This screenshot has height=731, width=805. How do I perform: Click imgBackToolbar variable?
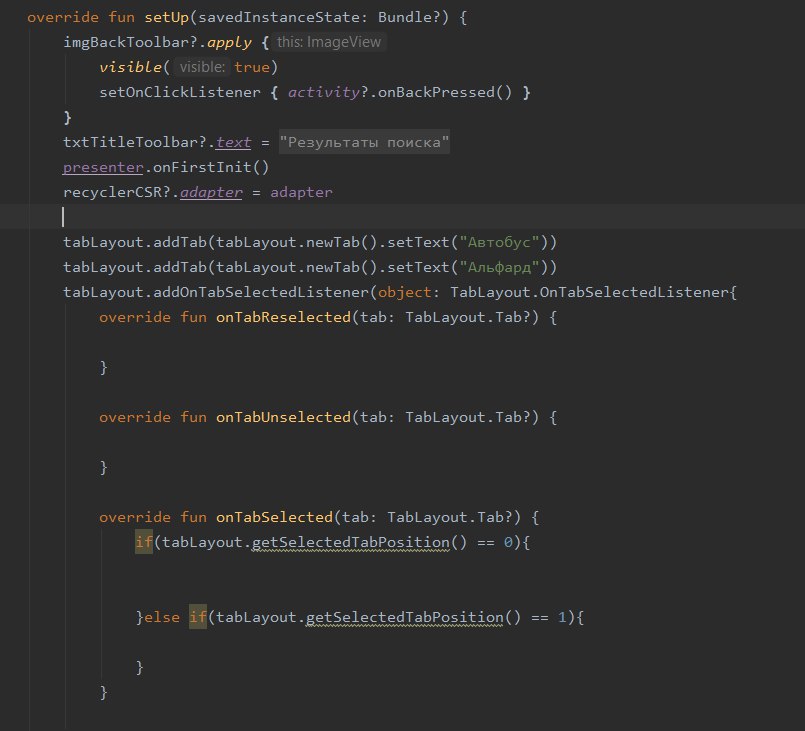(126, 42)
